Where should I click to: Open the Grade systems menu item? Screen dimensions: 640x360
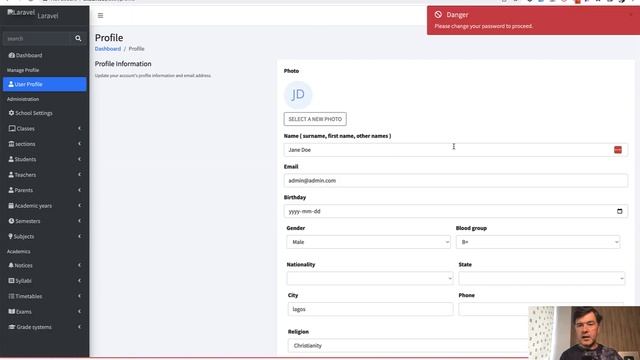tap(45, 327)
